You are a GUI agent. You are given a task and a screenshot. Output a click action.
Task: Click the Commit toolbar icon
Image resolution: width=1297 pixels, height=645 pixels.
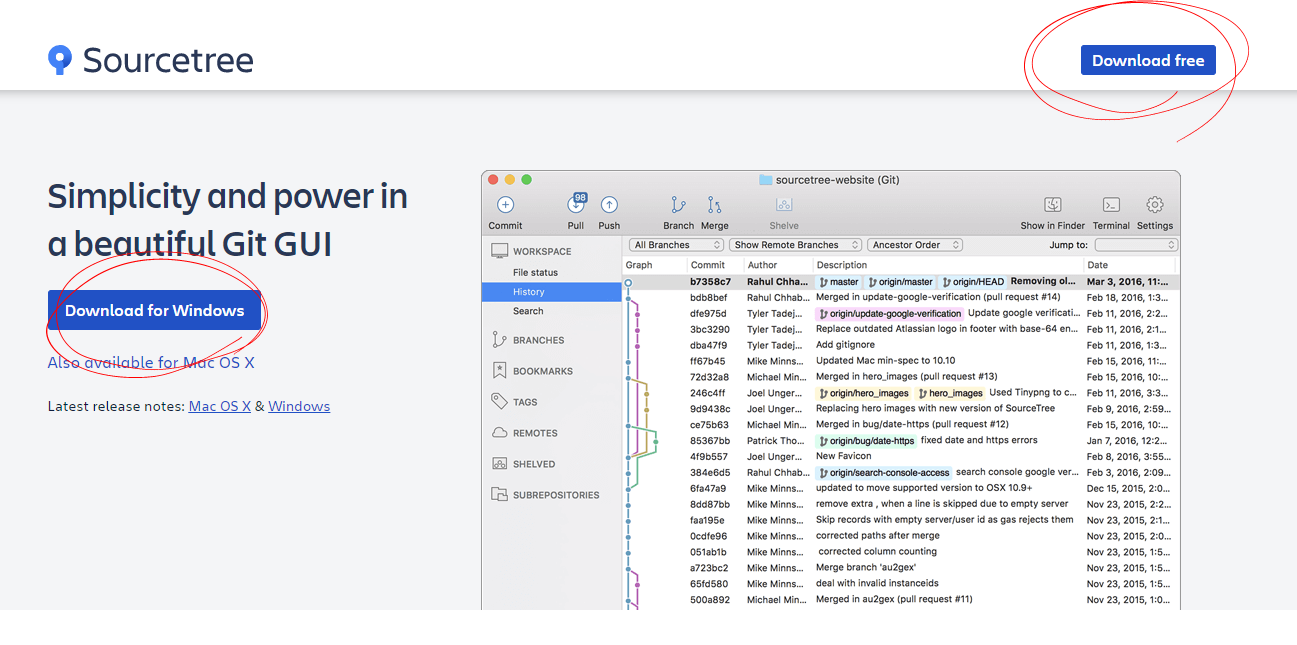[506, 205]
